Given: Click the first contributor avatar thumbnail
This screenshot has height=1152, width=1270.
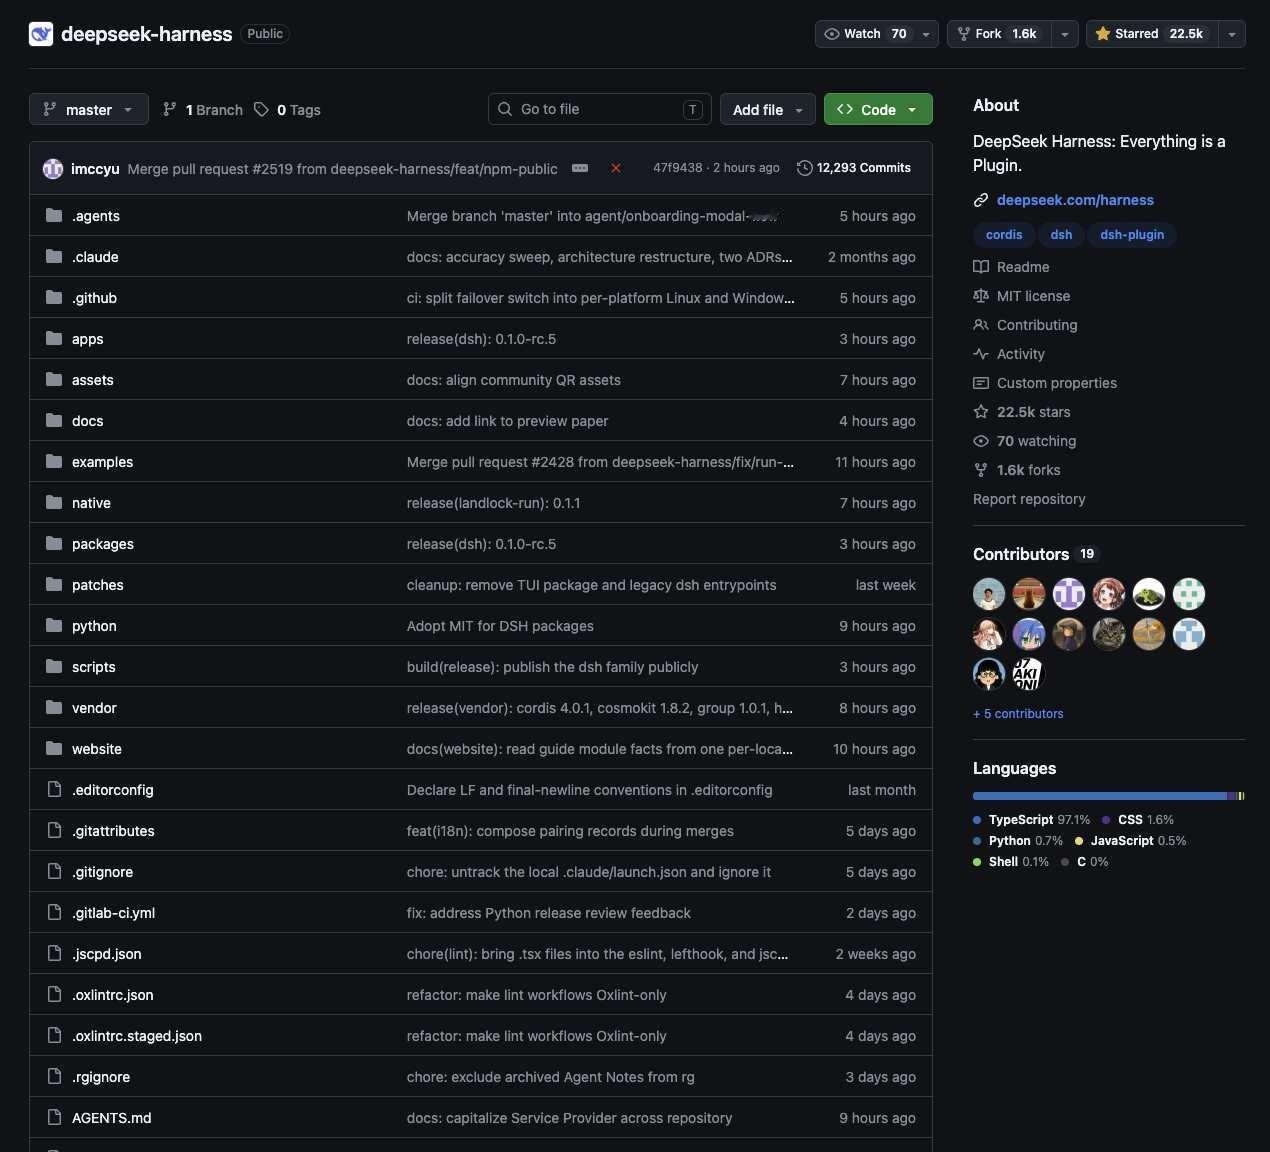Looking at the screenshot, I should tap(989, 594).
